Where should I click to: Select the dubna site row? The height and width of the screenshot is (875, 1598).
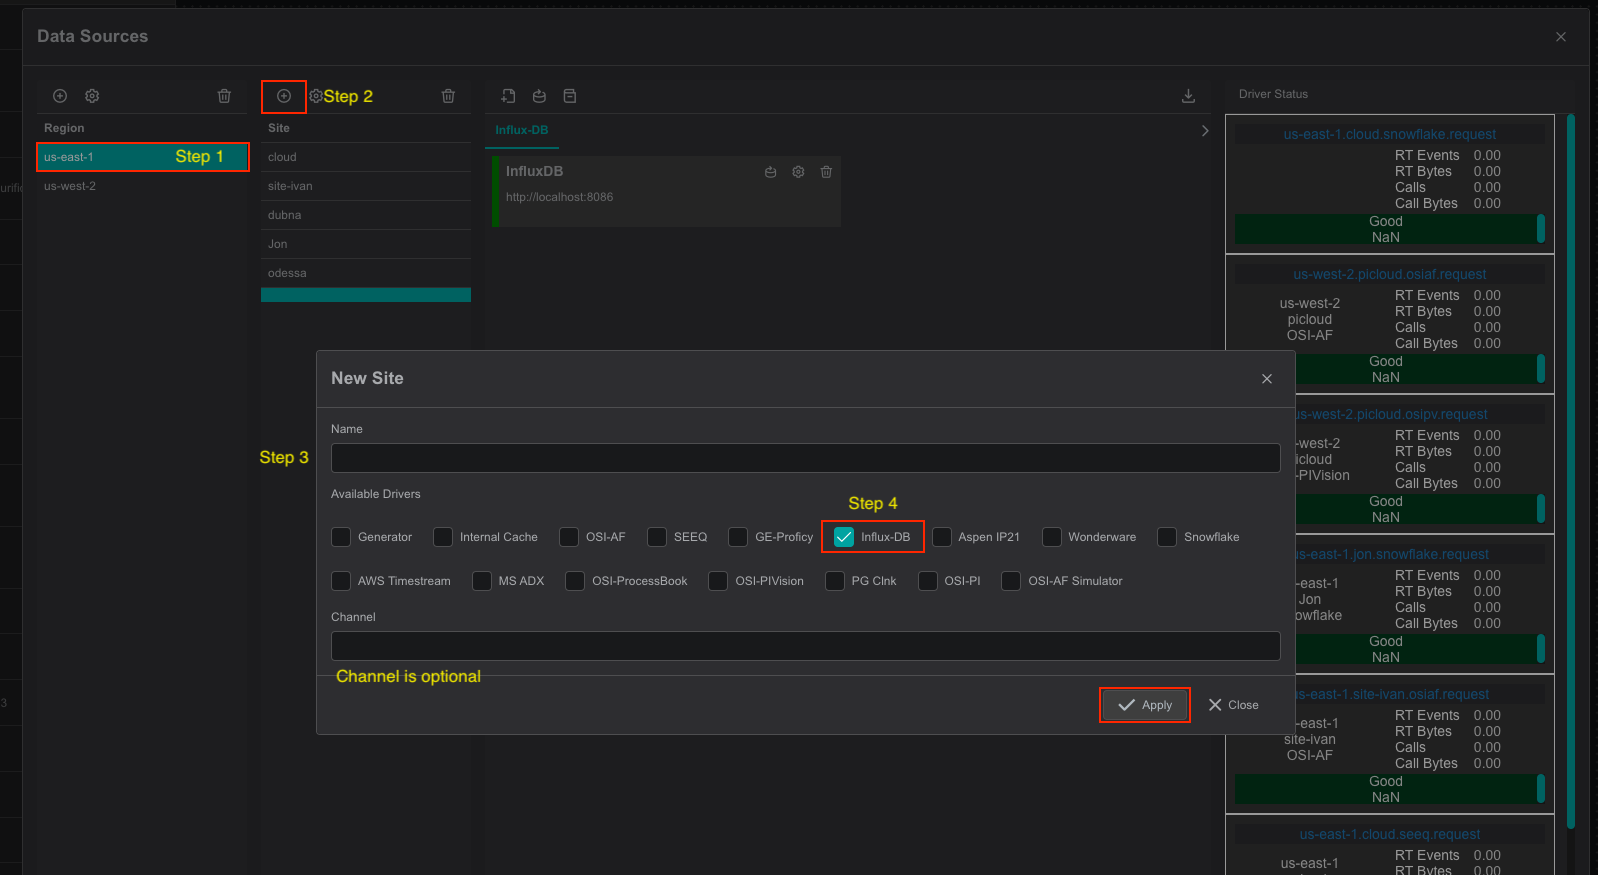366,215
